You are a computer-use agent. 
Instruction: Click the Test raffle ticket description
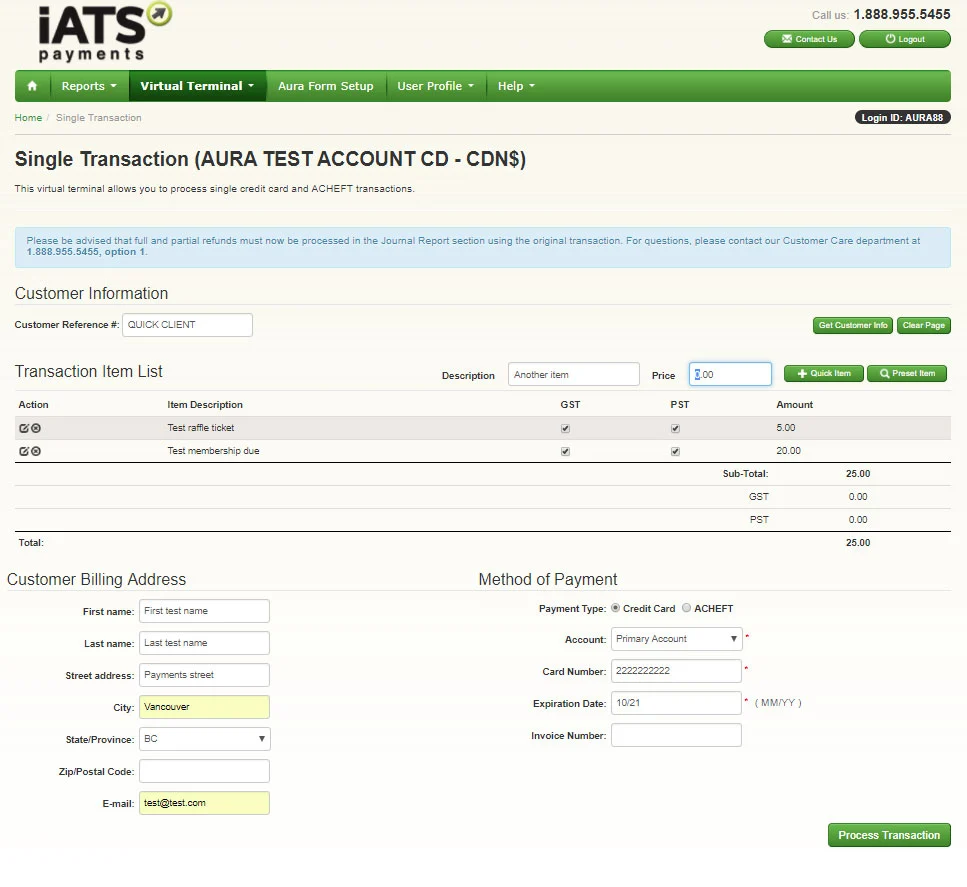pos(201,428)
